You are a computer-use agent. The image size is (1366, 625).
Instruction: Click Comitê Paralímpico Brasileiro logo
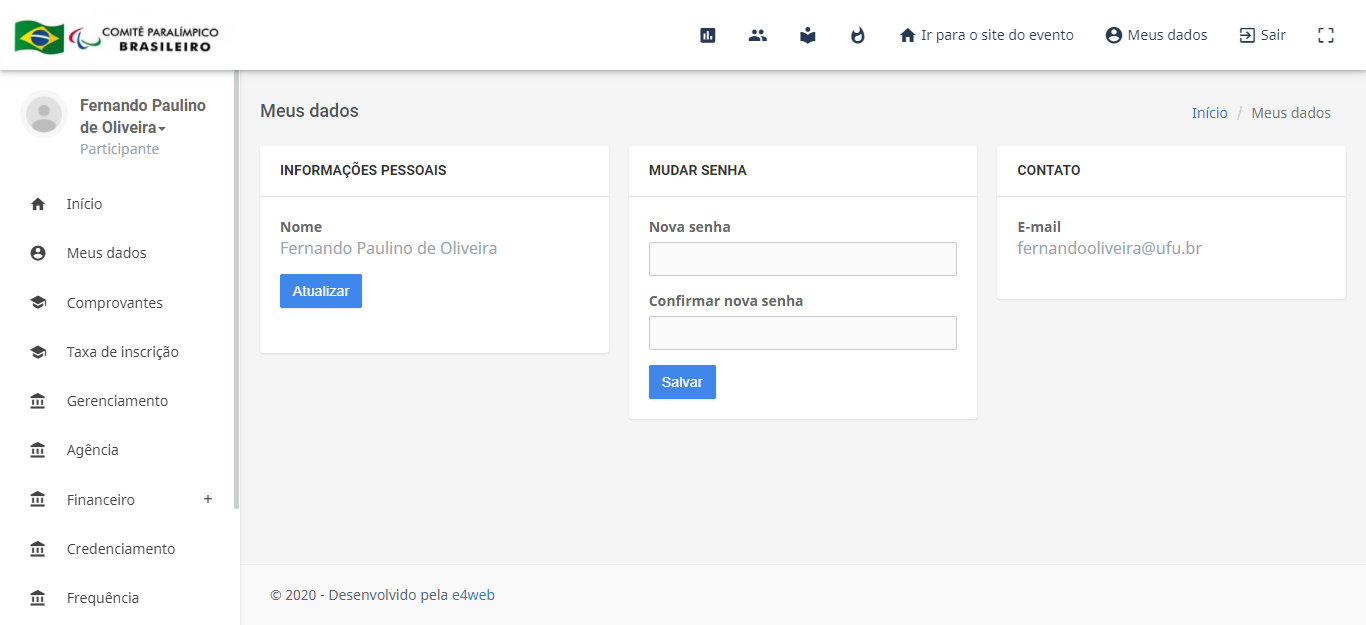117,38
